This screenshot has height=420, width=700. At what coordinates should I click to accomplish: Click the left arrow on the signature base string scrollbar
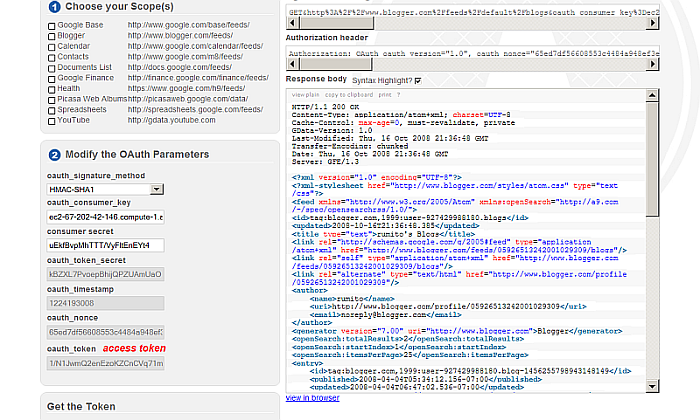pos(292,23)
